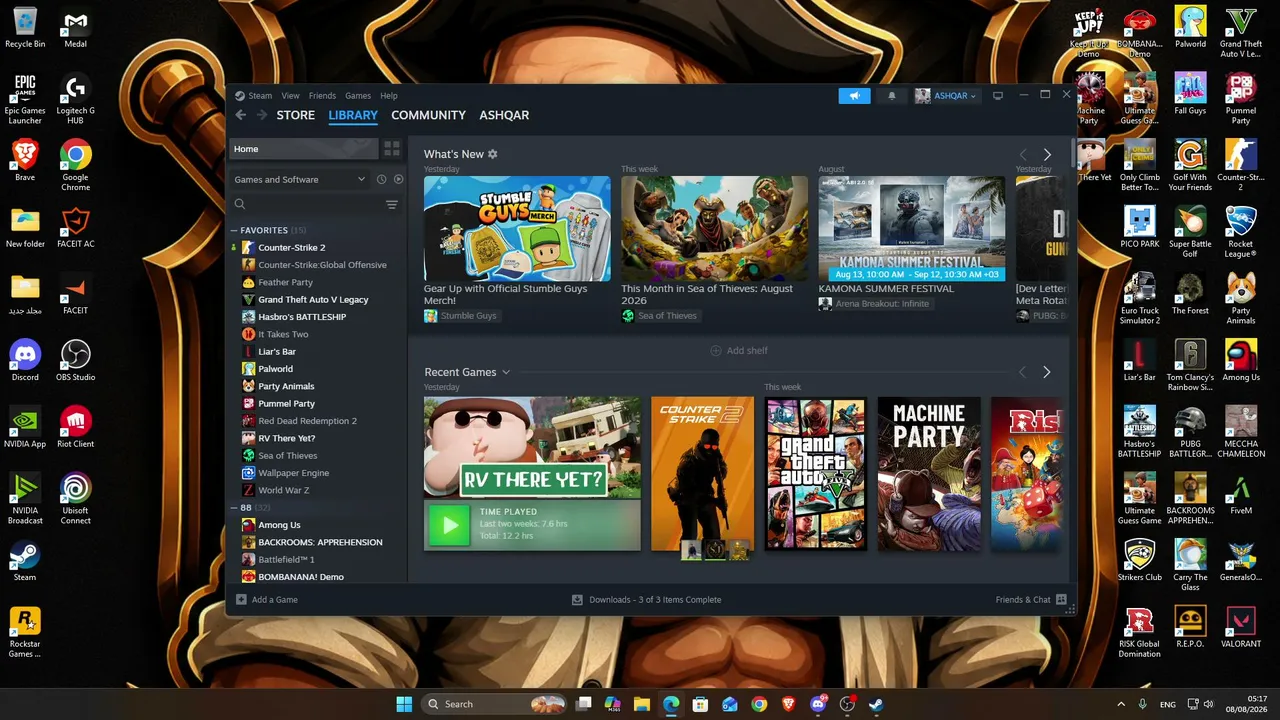This screenshot has height=720, width=1280.
Task: Show hidden icons in system tray
Action: tap(1120, 704)
